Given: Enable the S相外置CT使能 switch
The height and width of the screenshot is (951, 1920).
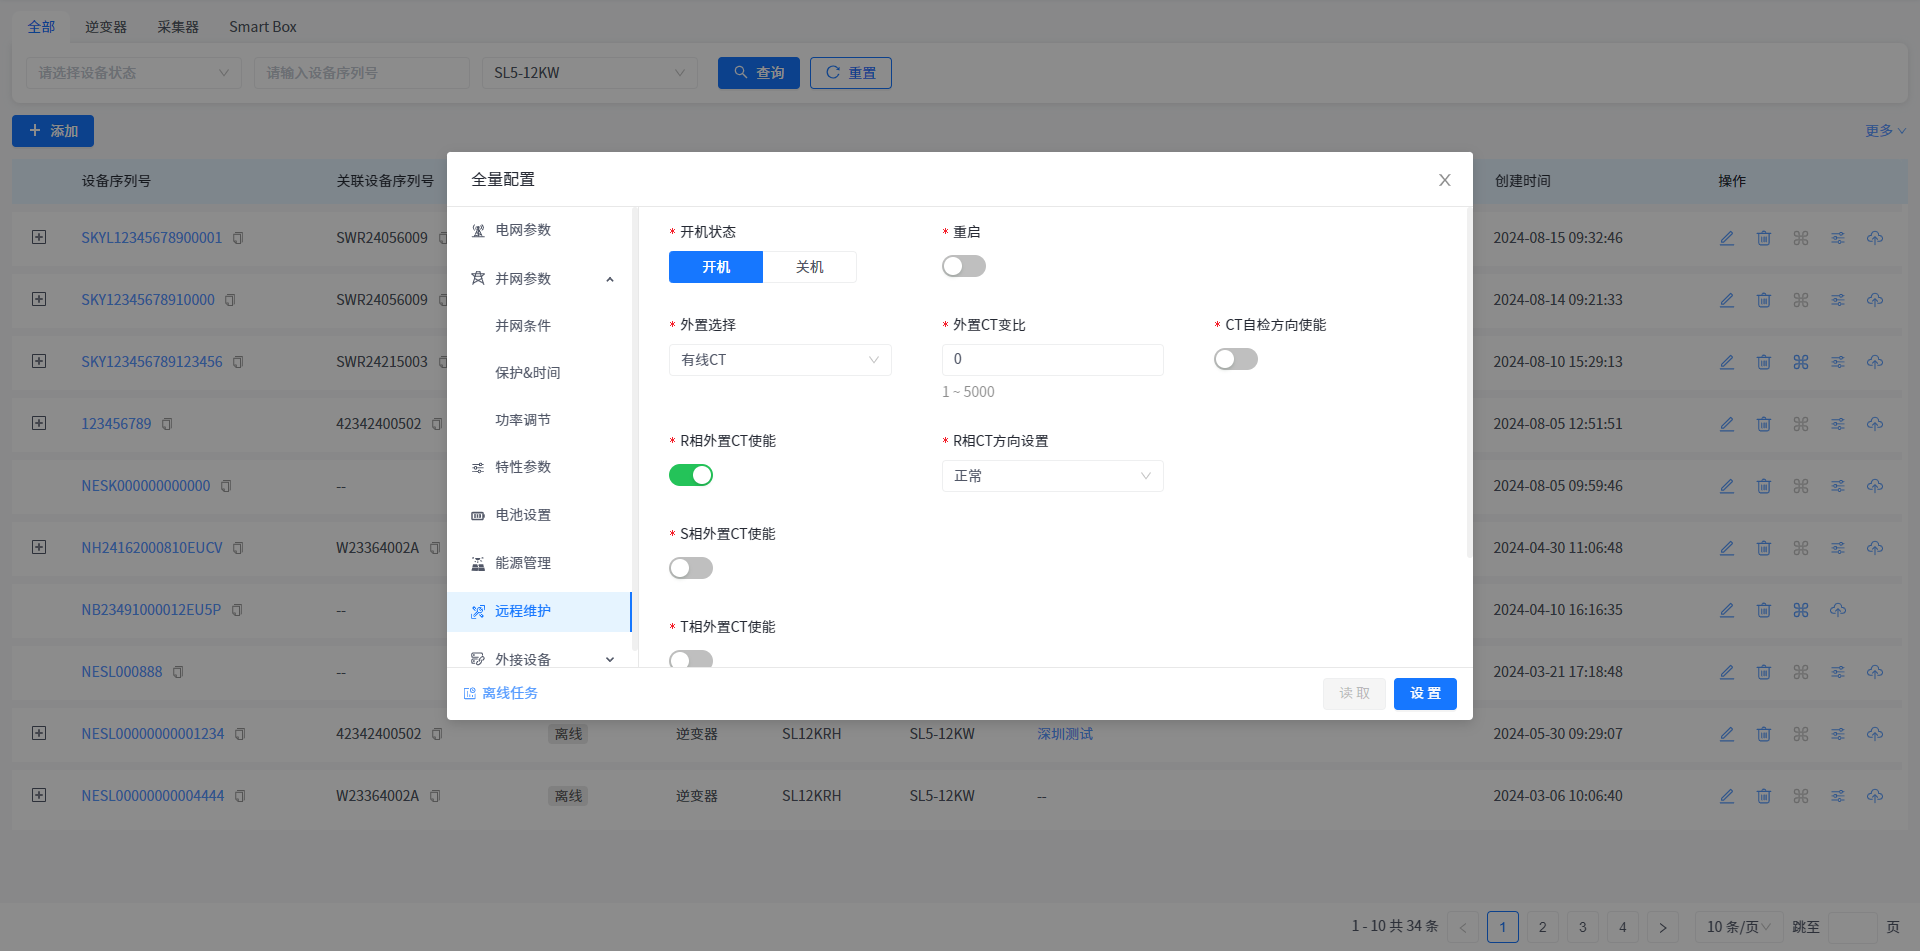Looking at the screenshot, I should pyautogui.click(x=690, y=568).
